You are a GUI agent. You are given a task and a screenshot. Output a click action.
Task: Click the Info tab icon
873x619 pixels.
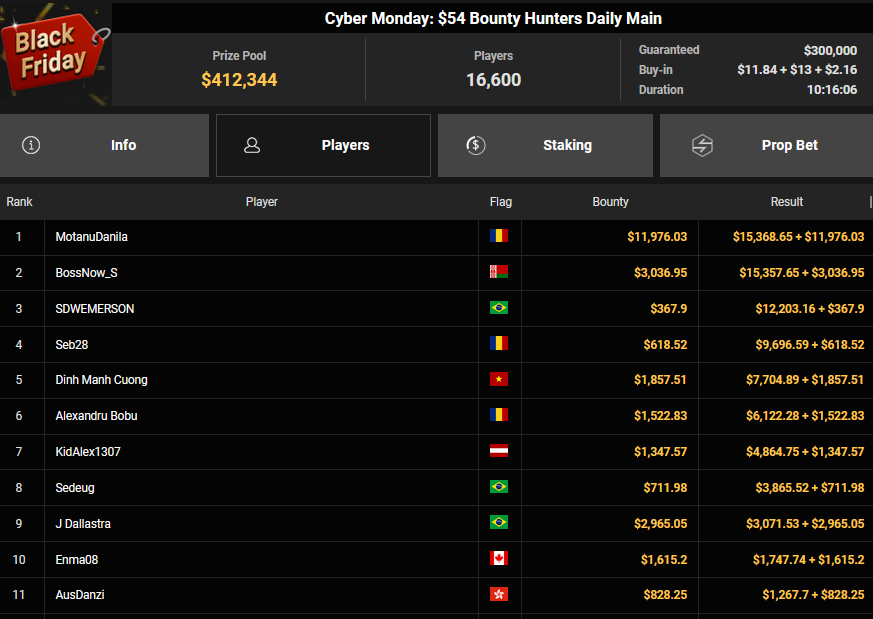31,145
